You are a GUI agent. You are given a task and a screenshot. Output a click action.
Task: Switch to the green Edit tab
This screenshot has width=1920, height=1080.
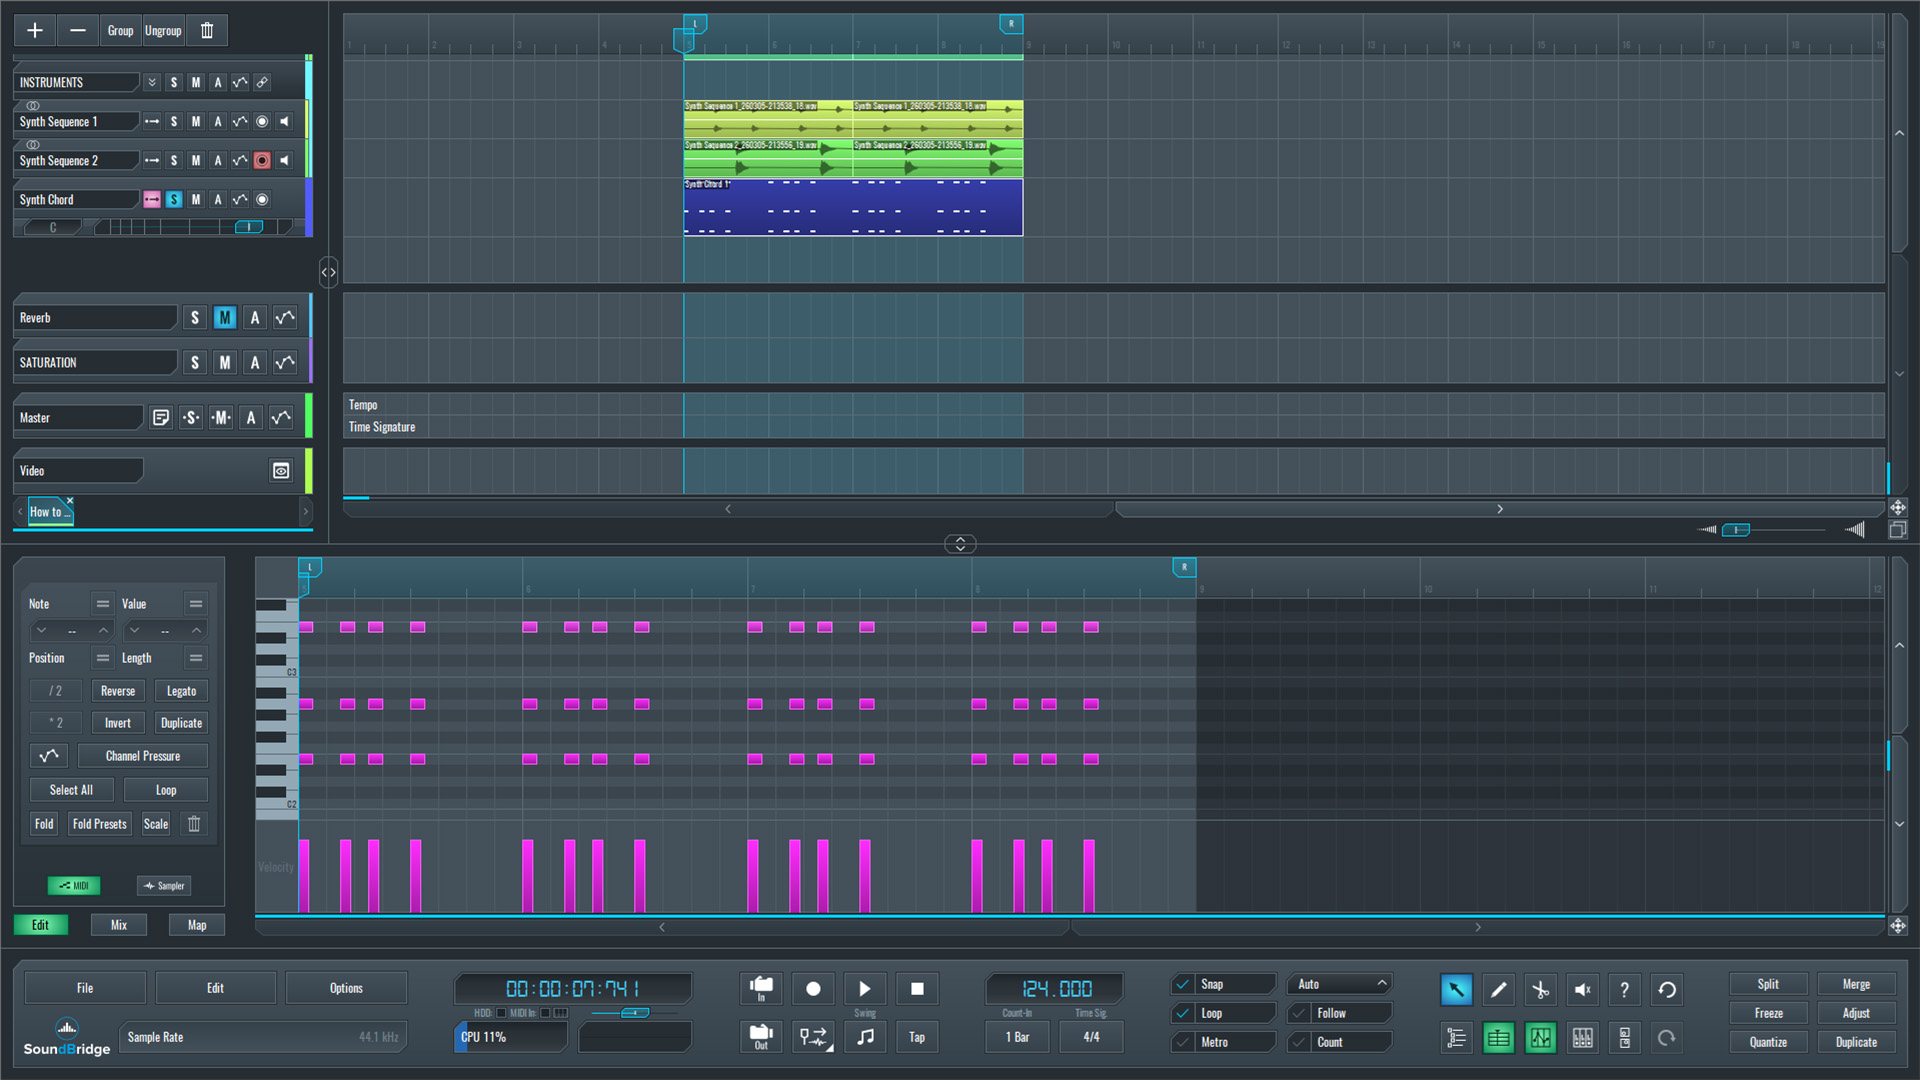coord(41,925)
